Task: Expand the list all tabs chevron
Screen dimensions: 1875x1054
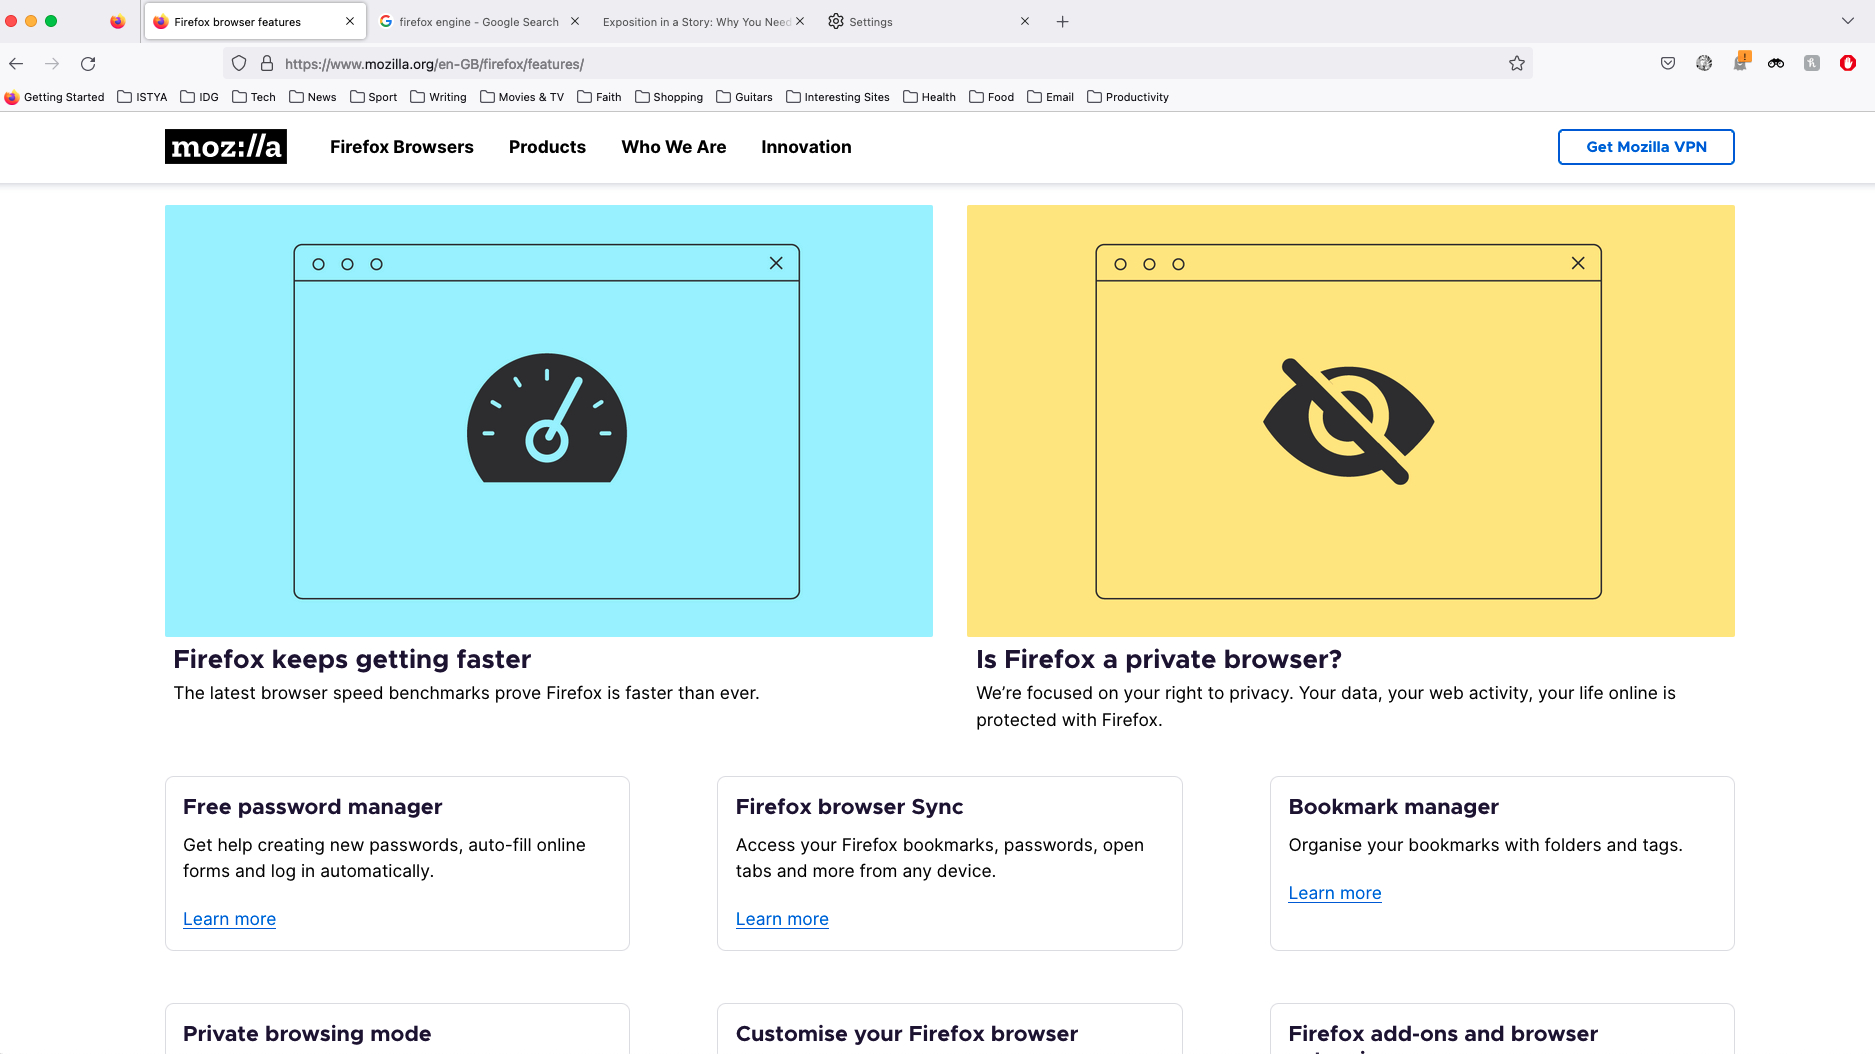Action: [1847, 22]
